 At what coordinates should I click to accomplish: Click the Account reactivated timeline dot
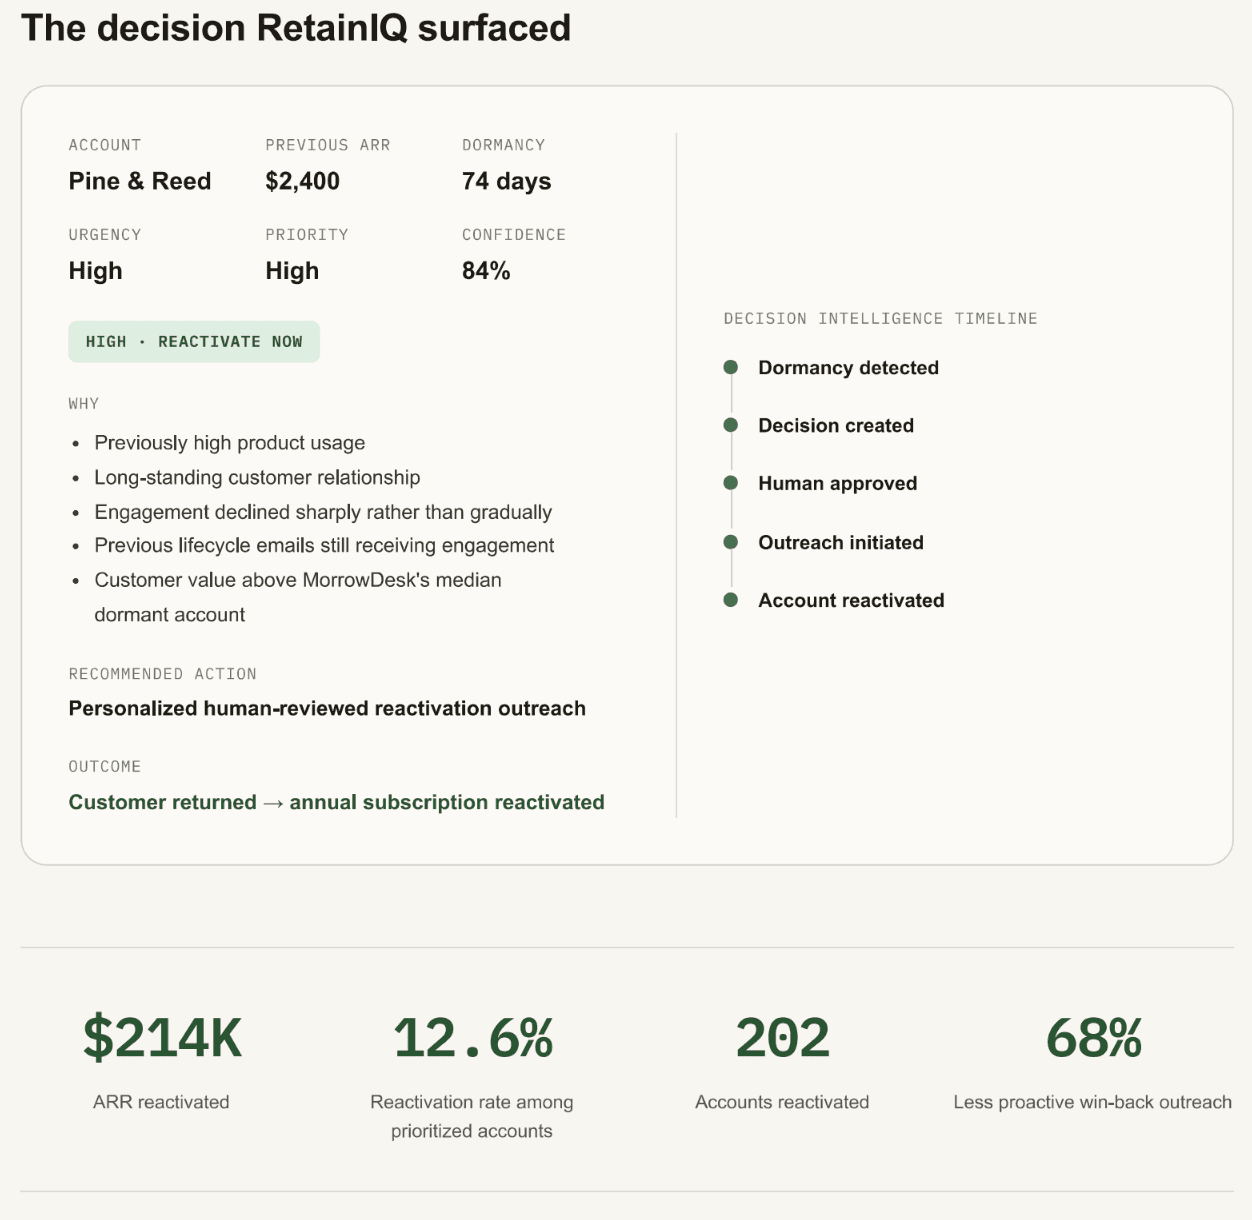pyautogui.click(x=731, y=600)
